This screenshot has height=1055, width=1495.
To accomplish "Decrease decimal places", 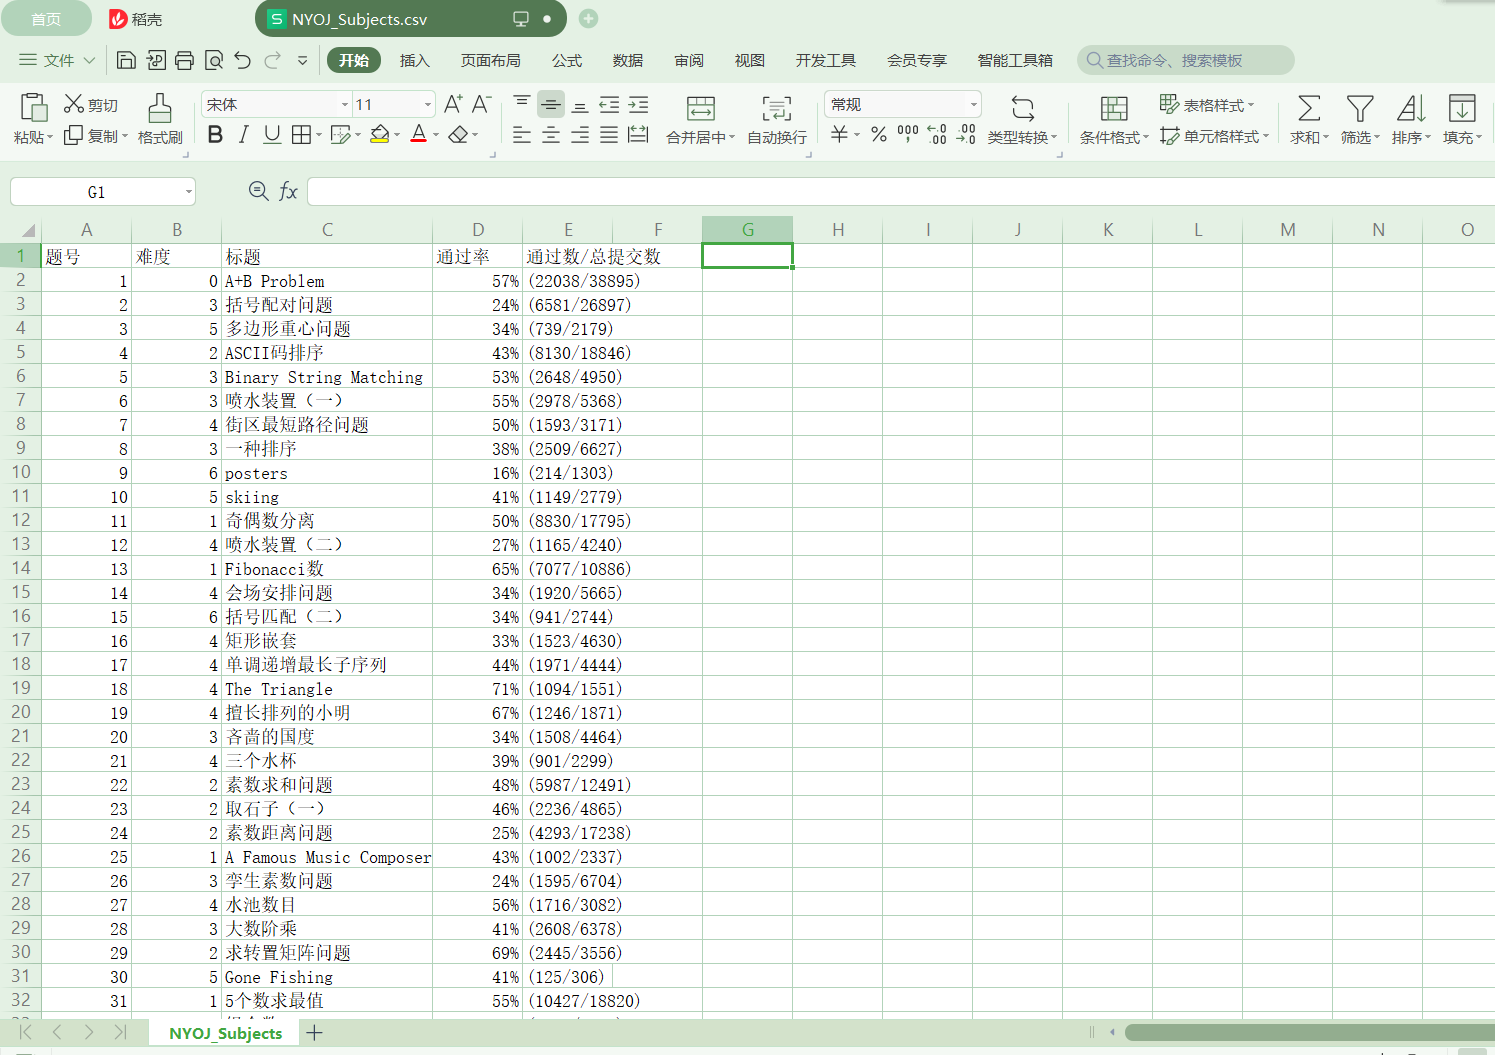I will [x=966, y=134].
